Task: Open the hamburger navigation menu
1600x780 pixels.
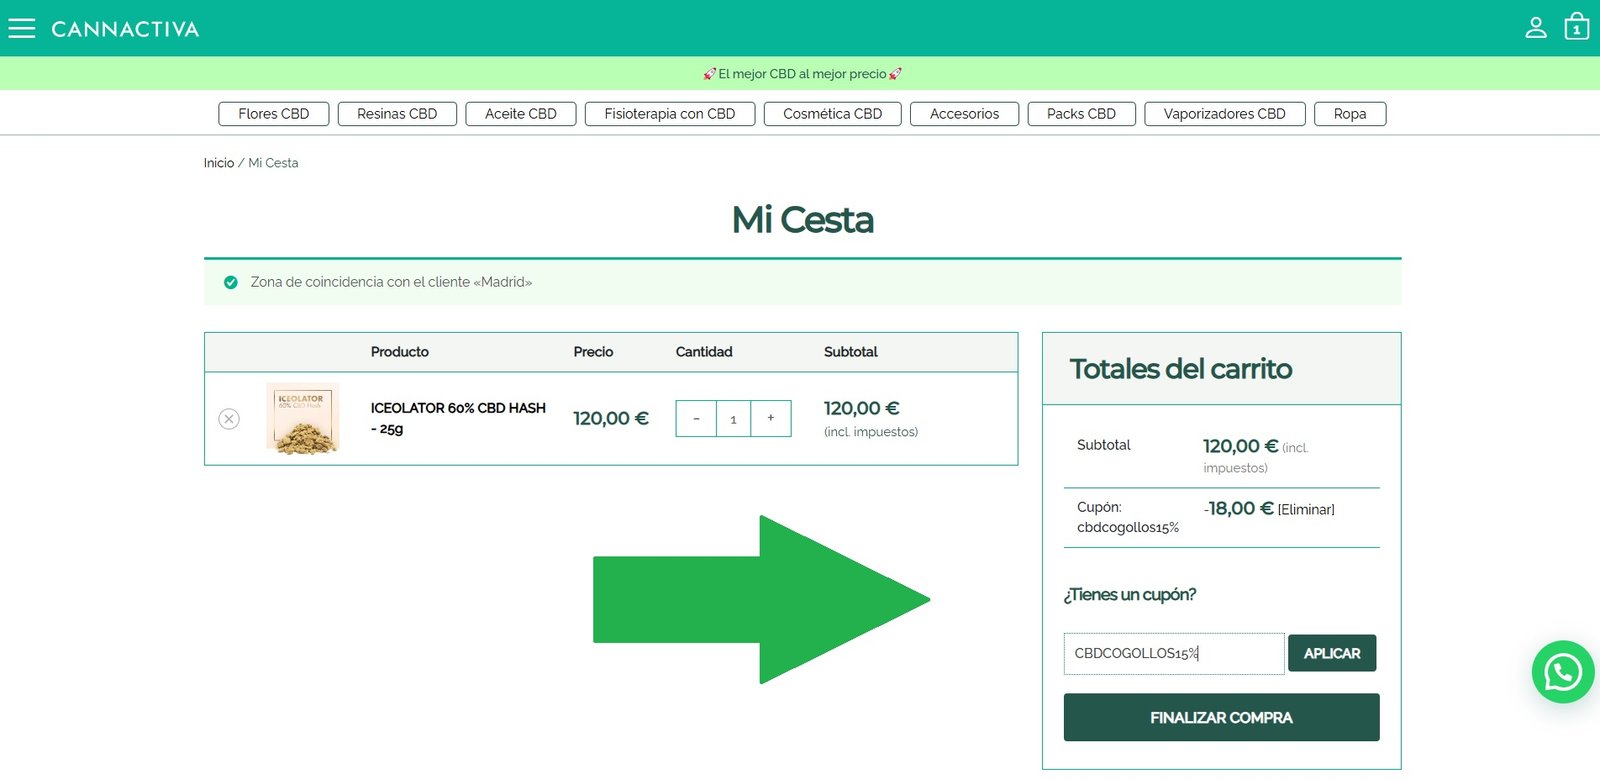Action: point(22,28)
